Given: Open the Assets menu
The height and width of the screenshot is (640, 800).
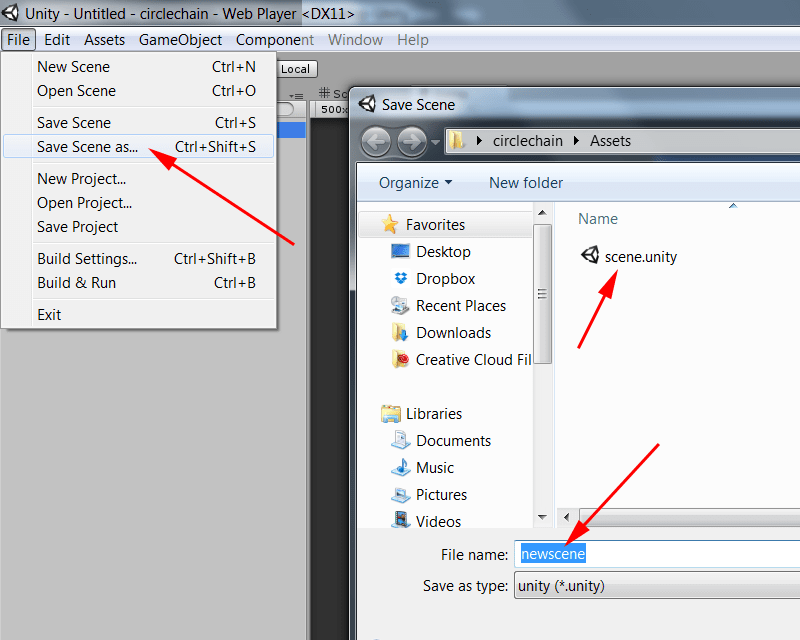Looking at the screenshot, I should (104, 40).
